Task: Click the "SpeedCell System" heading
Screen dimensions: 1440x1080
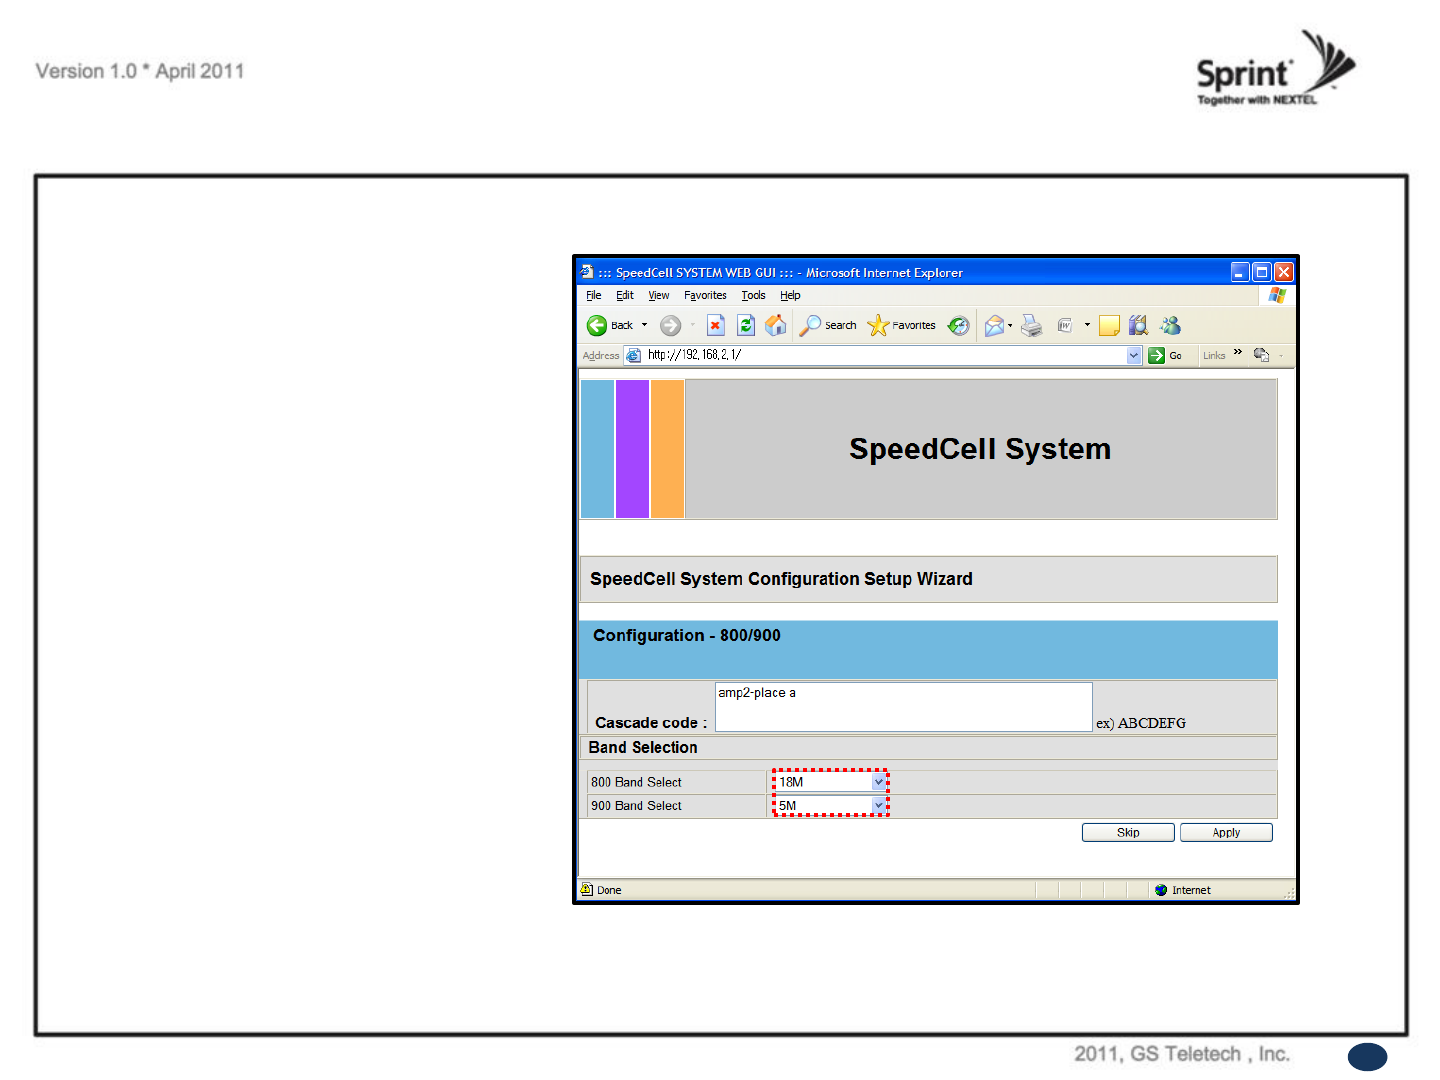Action: (980, 449)
